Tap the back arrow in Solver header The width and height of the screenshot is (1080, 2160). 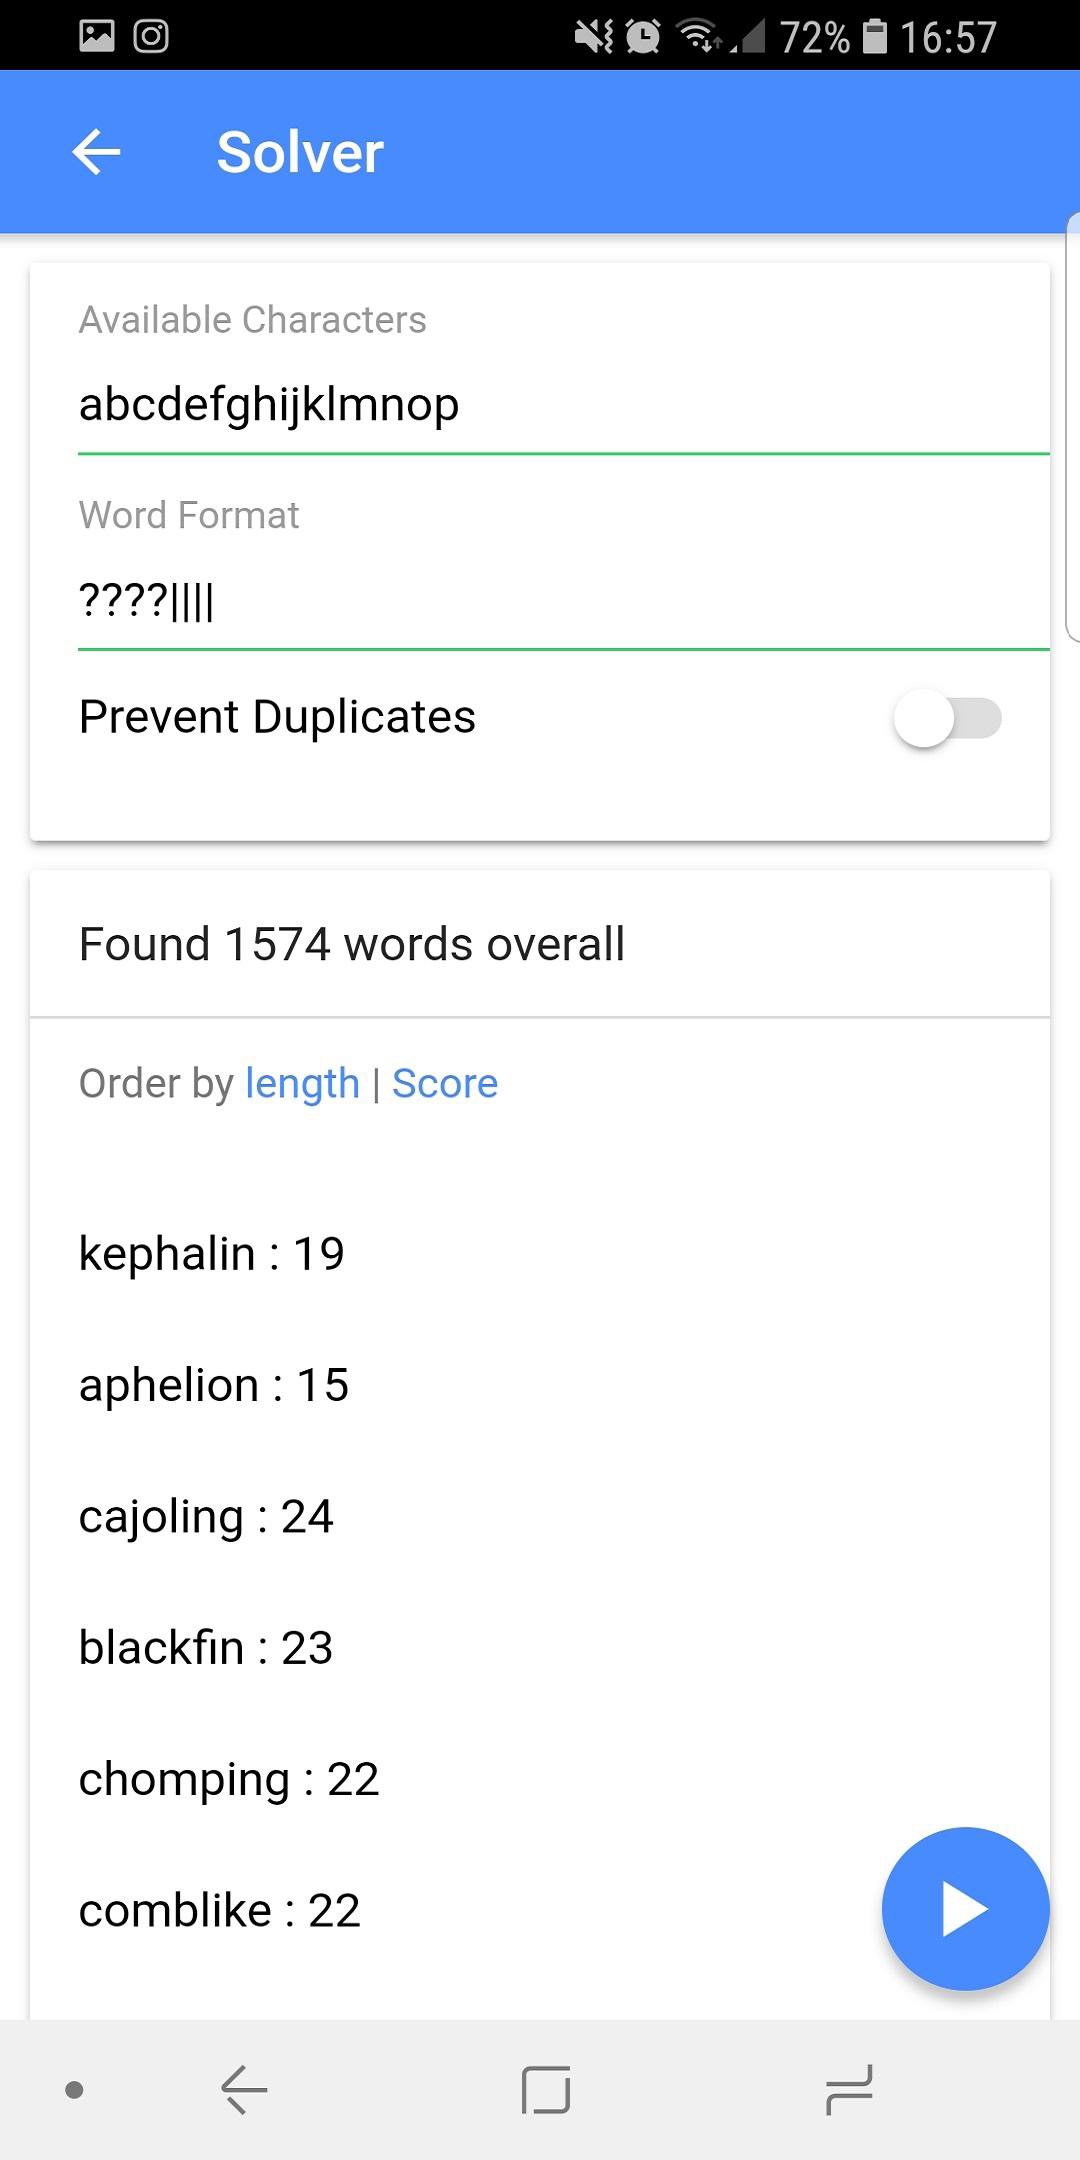pyautogui.click(x=97, y=152)
